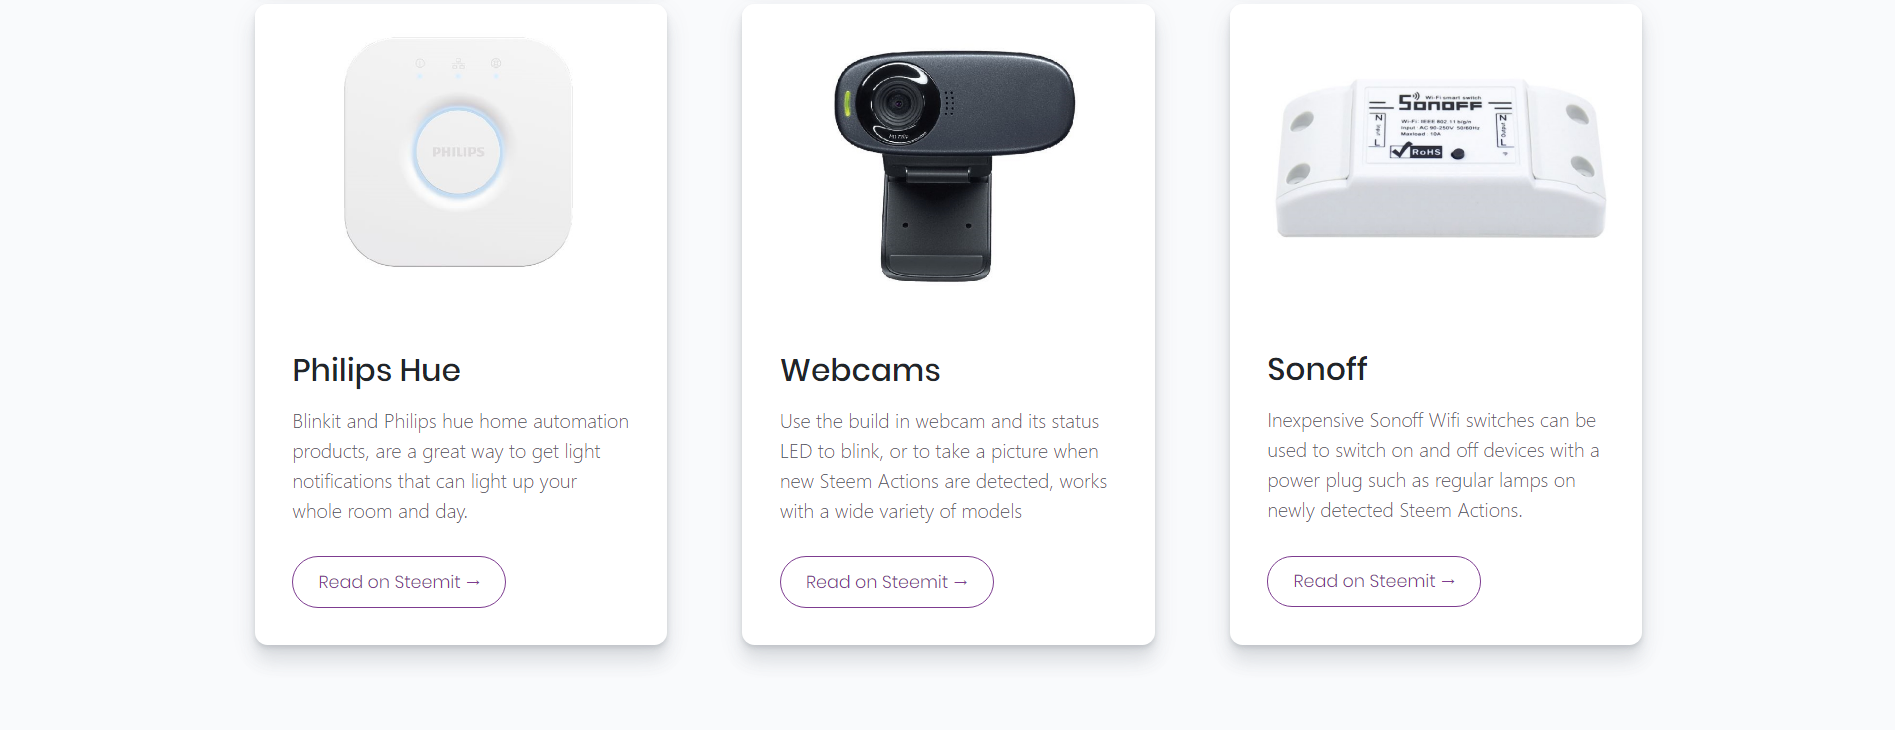Click the arrow in Webcams Steemit button
The height and width of the screenshot is (730, 1895).
click(961, 582)
